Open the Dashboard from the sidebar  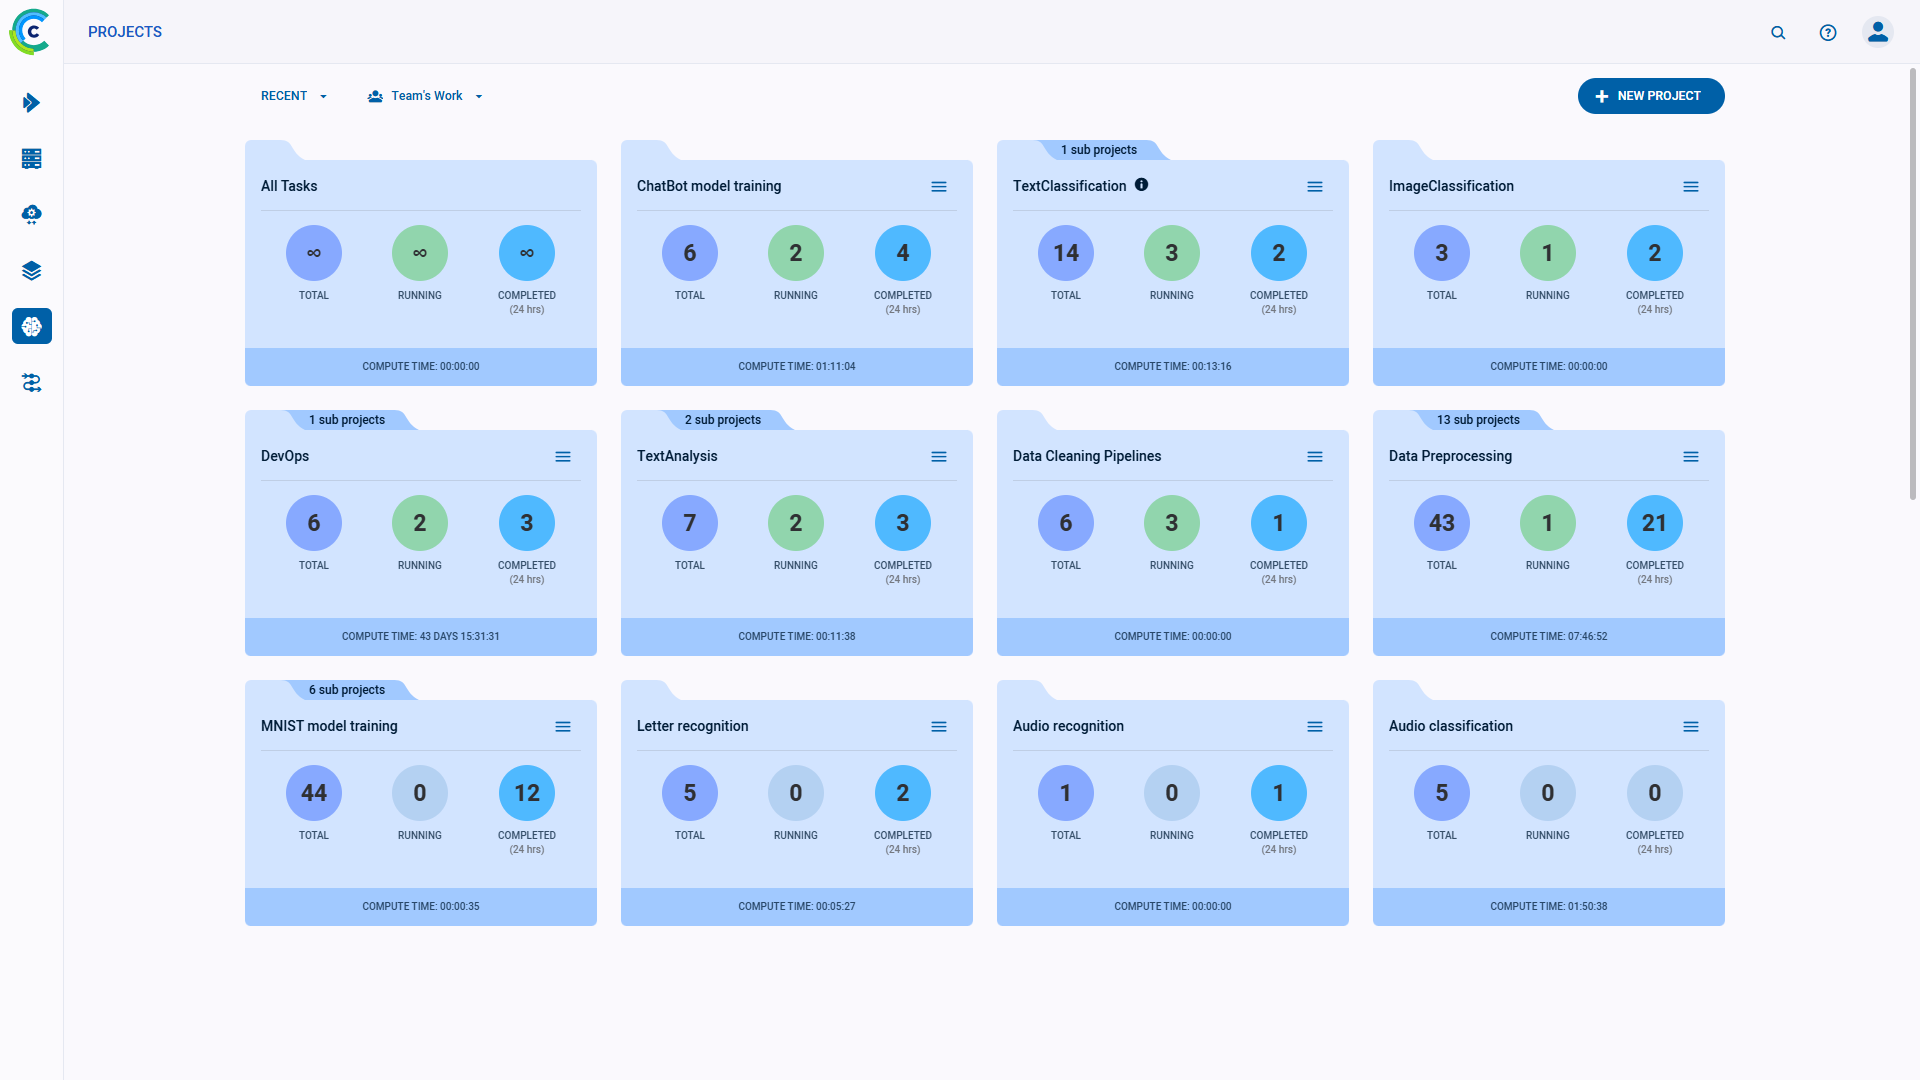coord(31,103)
